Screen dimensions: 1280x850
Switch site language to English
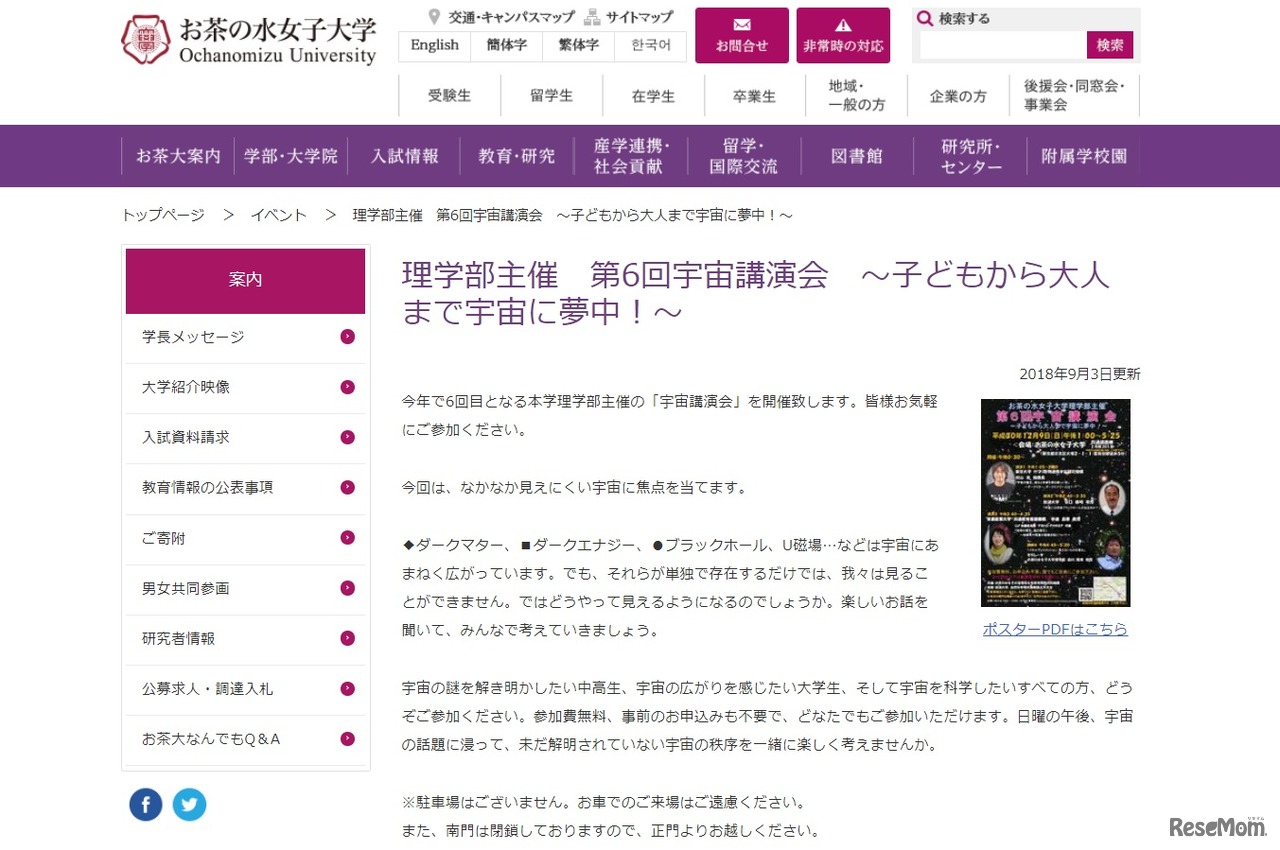tap(434, 46)
